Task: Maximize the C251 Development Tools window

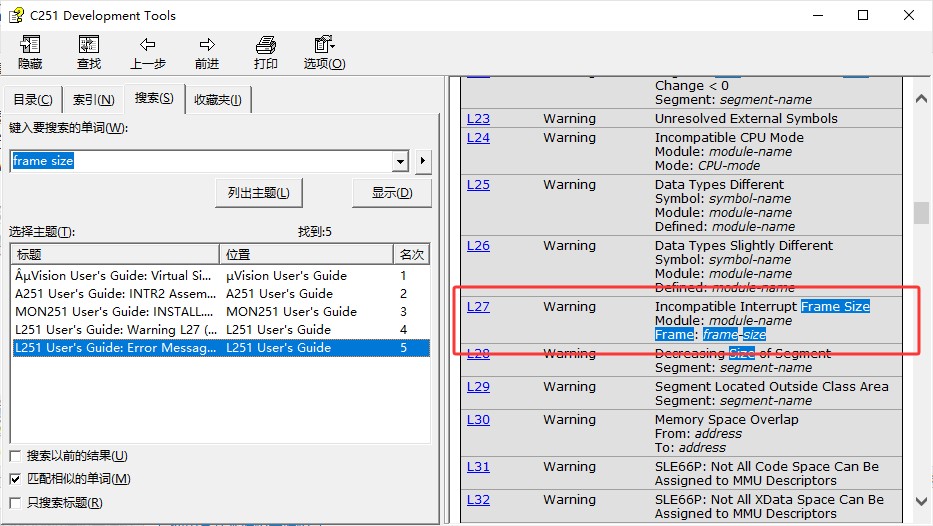Action: 863,15
